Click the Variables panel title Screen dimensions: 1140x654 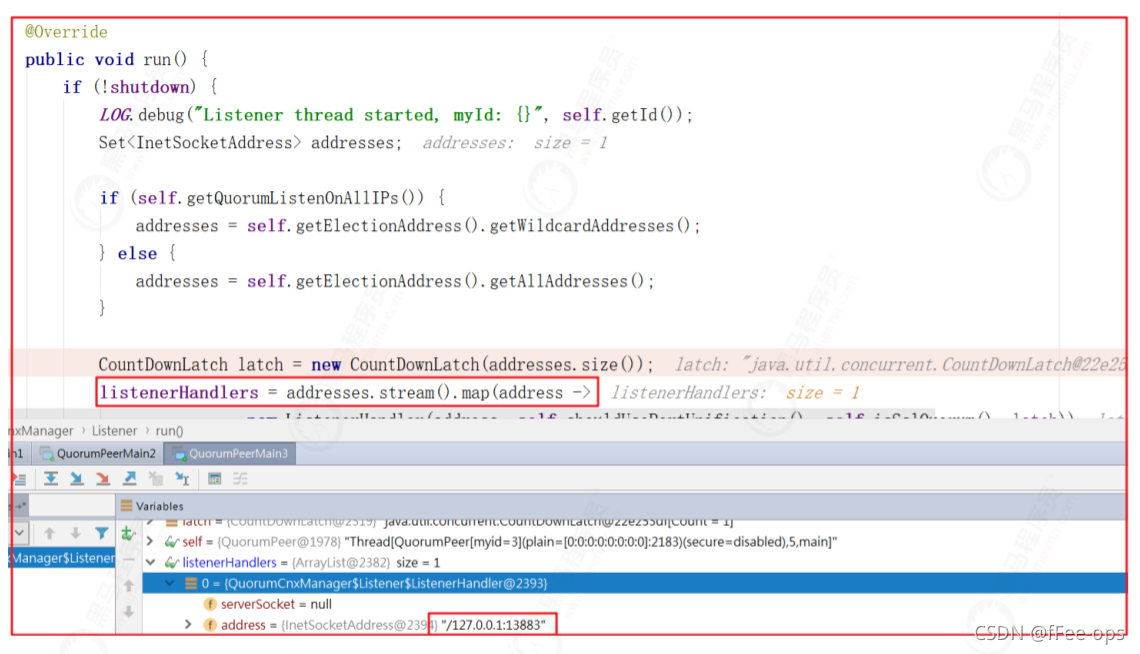point(160,506)
